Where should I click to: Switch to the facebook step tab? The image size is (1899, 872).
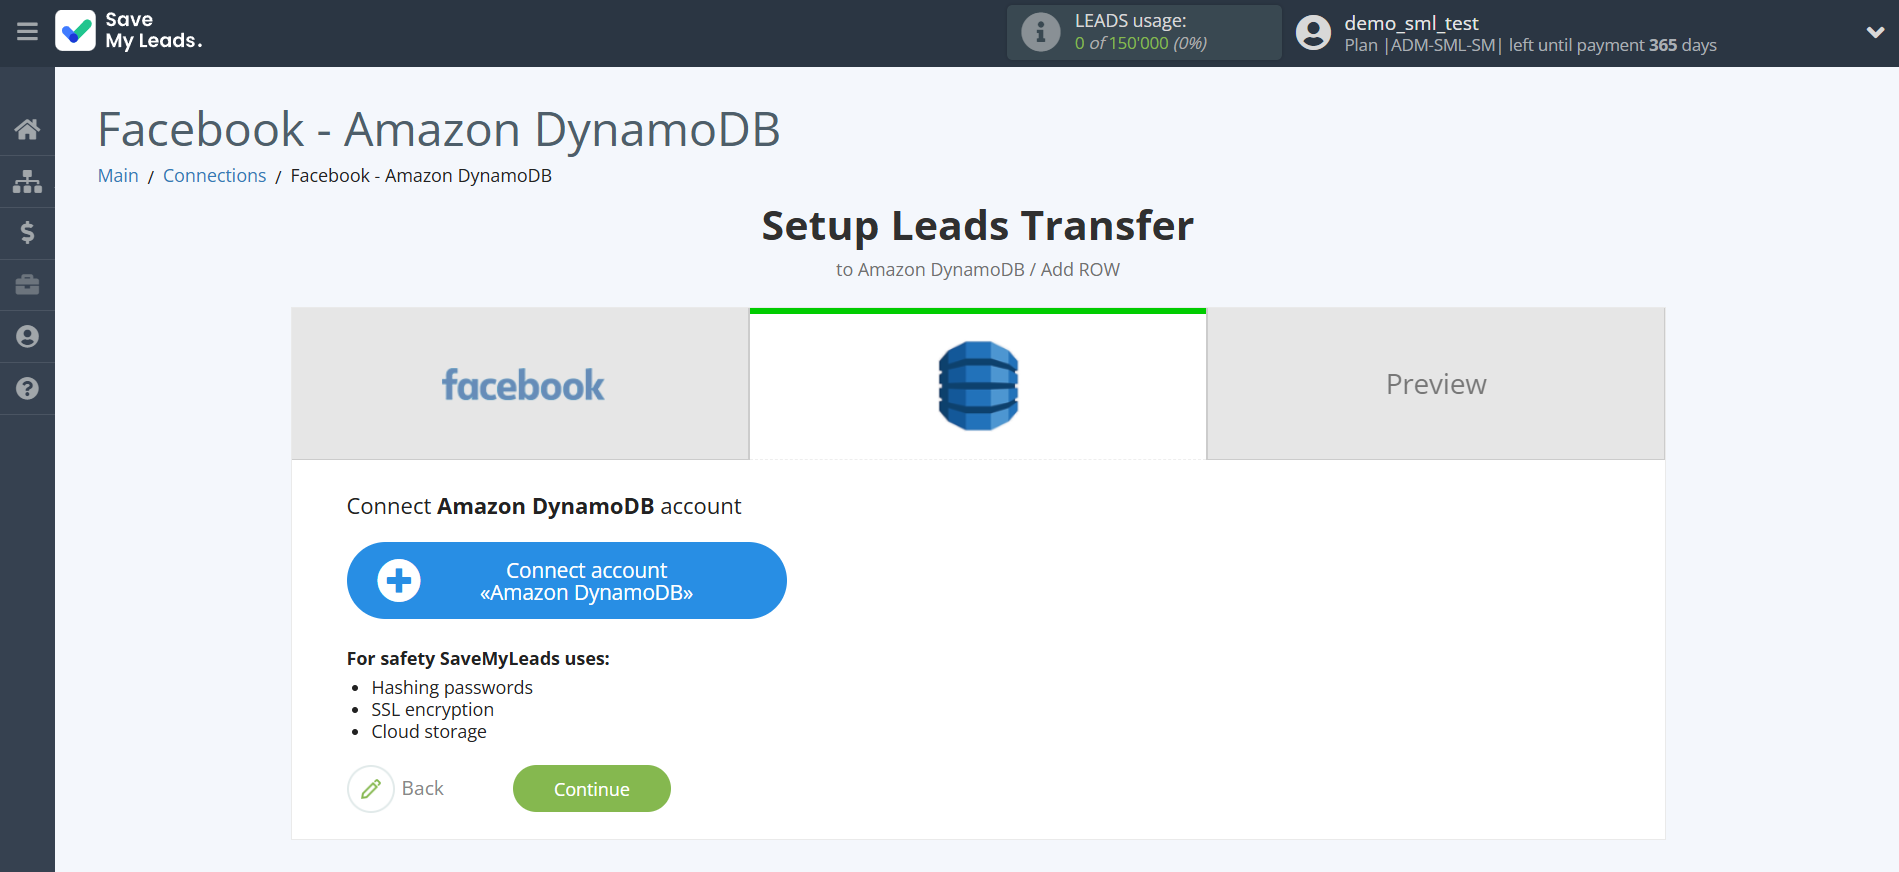(x=520, y=385)
